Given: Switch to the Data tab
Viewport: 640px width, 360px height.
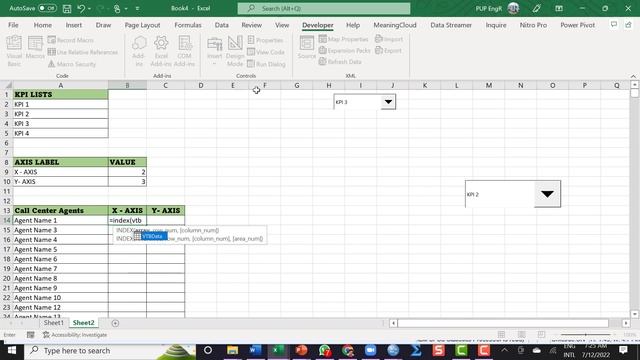Looking at the screenshot, I should (222, 25).
